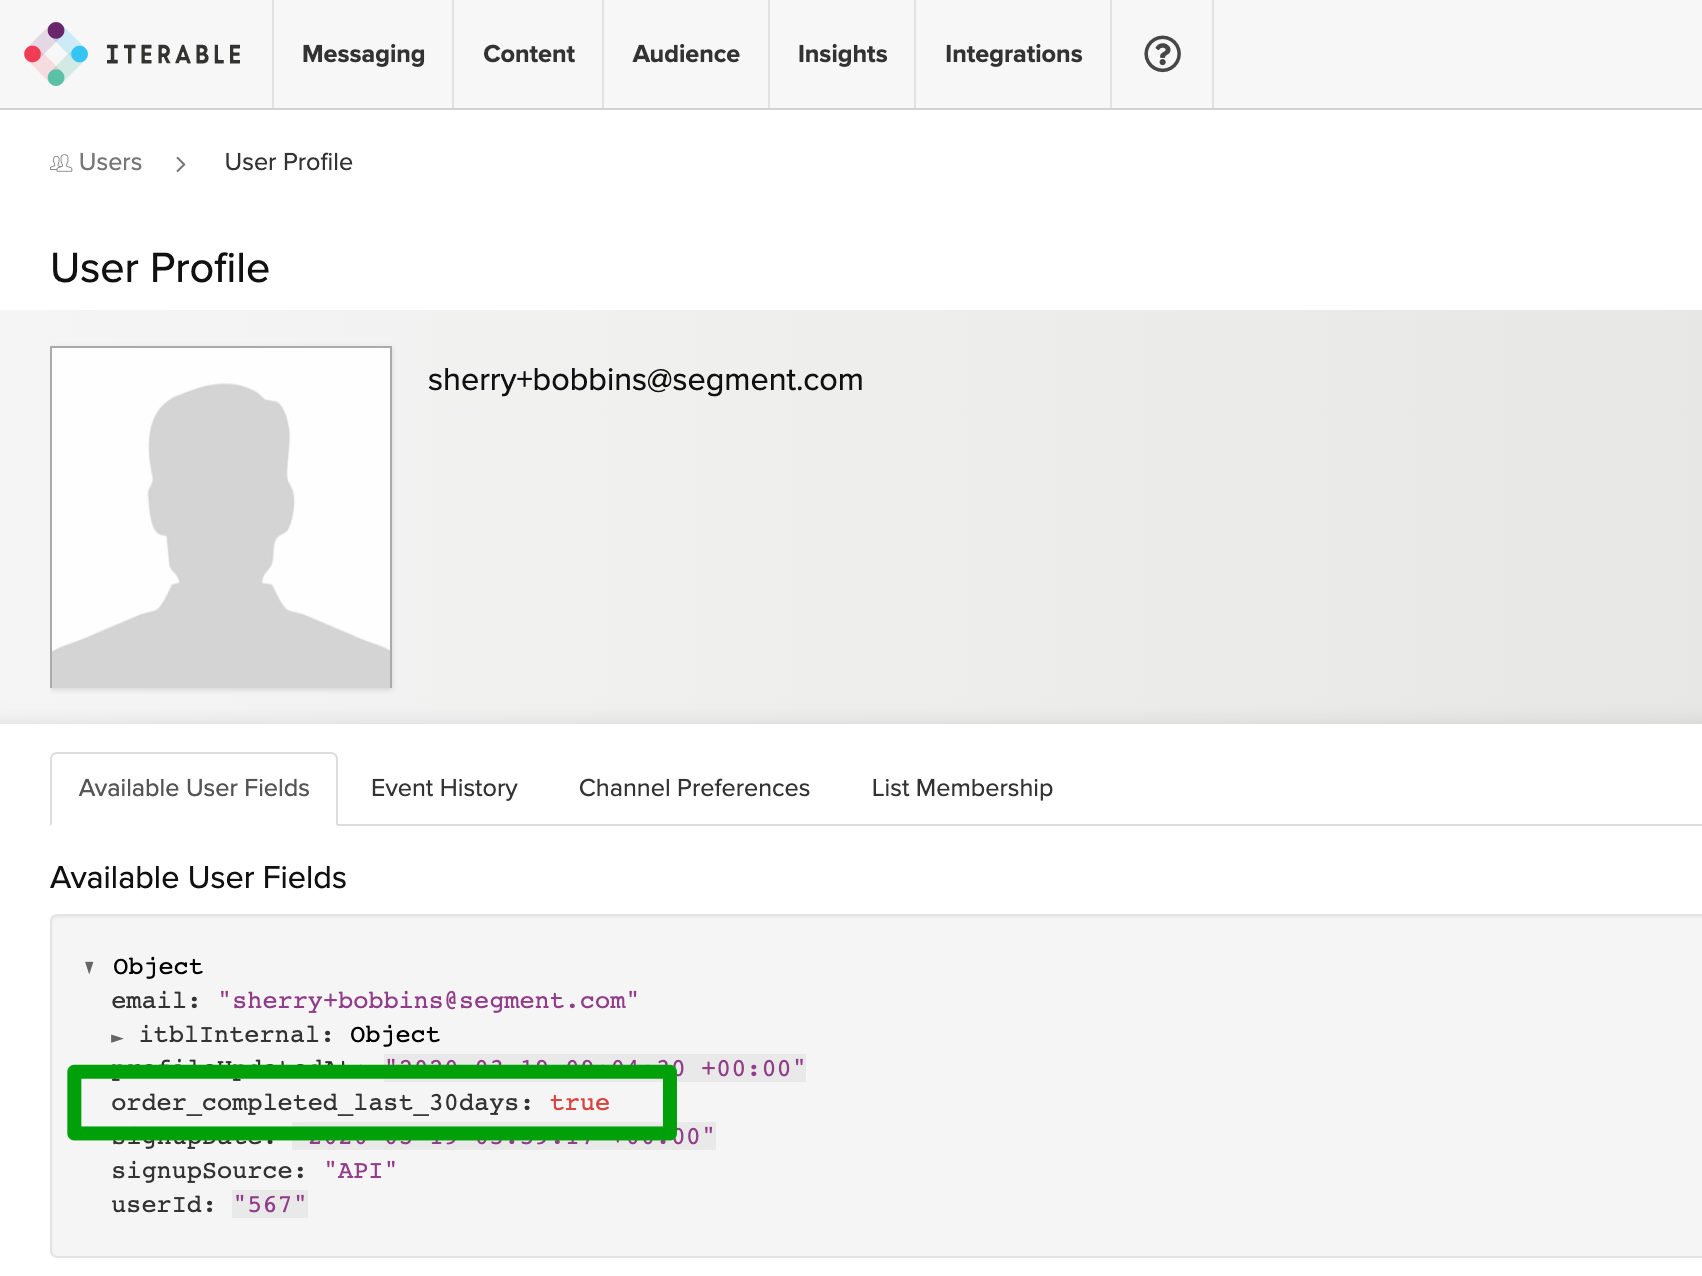Open the Audience menu

pyautogui.click(x=685, y=54)
